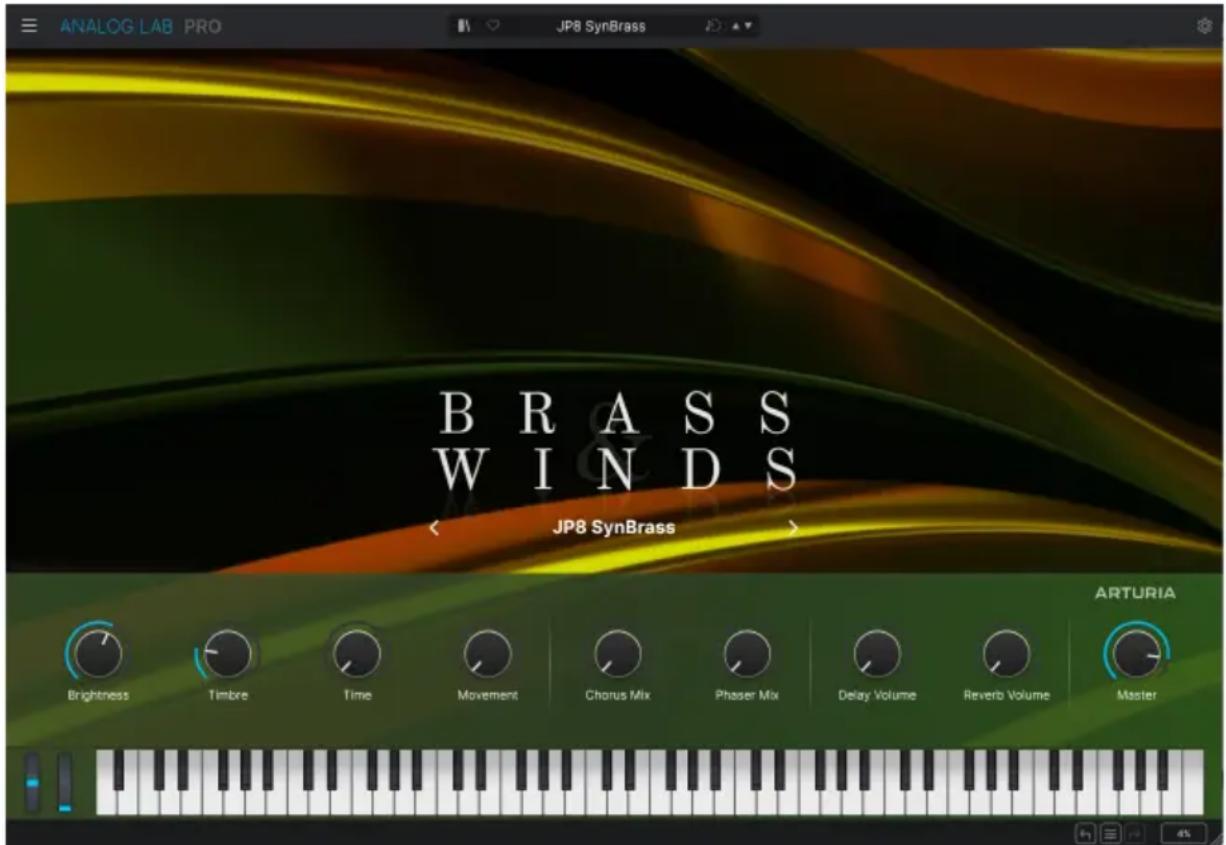Open the settings gear icon
Screen dimensions: 1226x845
click(x=1204, y=27)
